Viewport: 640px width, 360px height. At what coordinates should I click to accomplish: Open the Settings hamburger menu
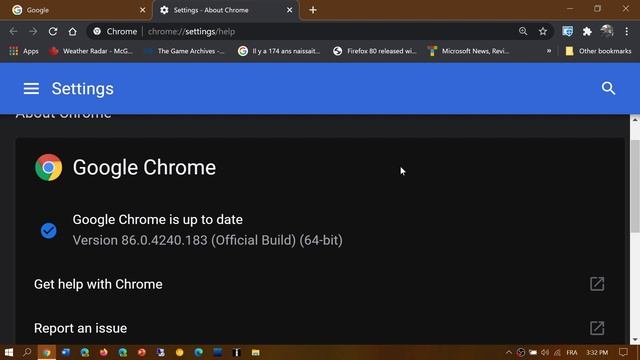31,89
